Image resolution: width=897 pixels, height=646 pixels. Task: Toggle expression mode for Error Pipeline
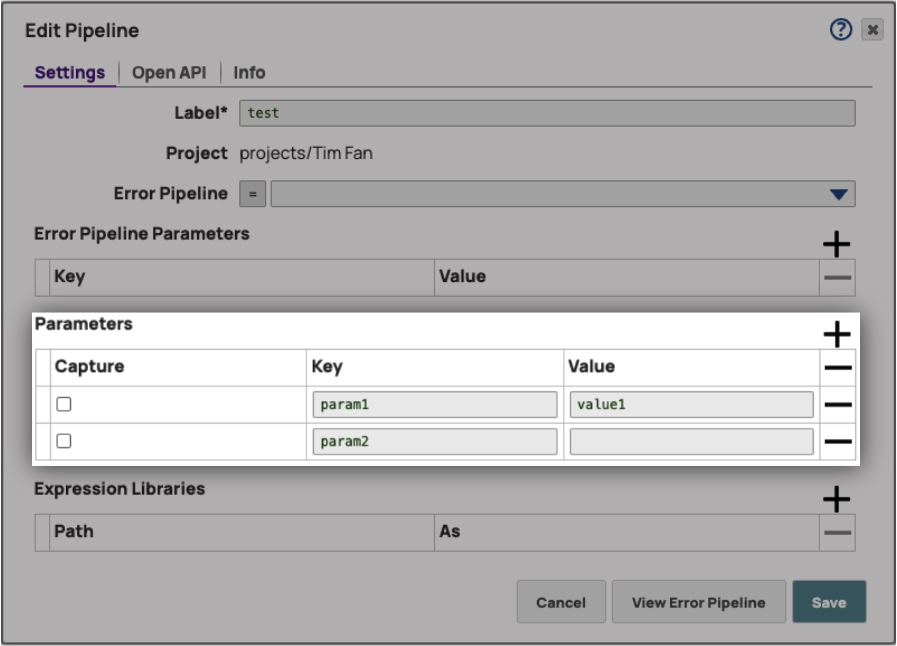pos(253,194)
